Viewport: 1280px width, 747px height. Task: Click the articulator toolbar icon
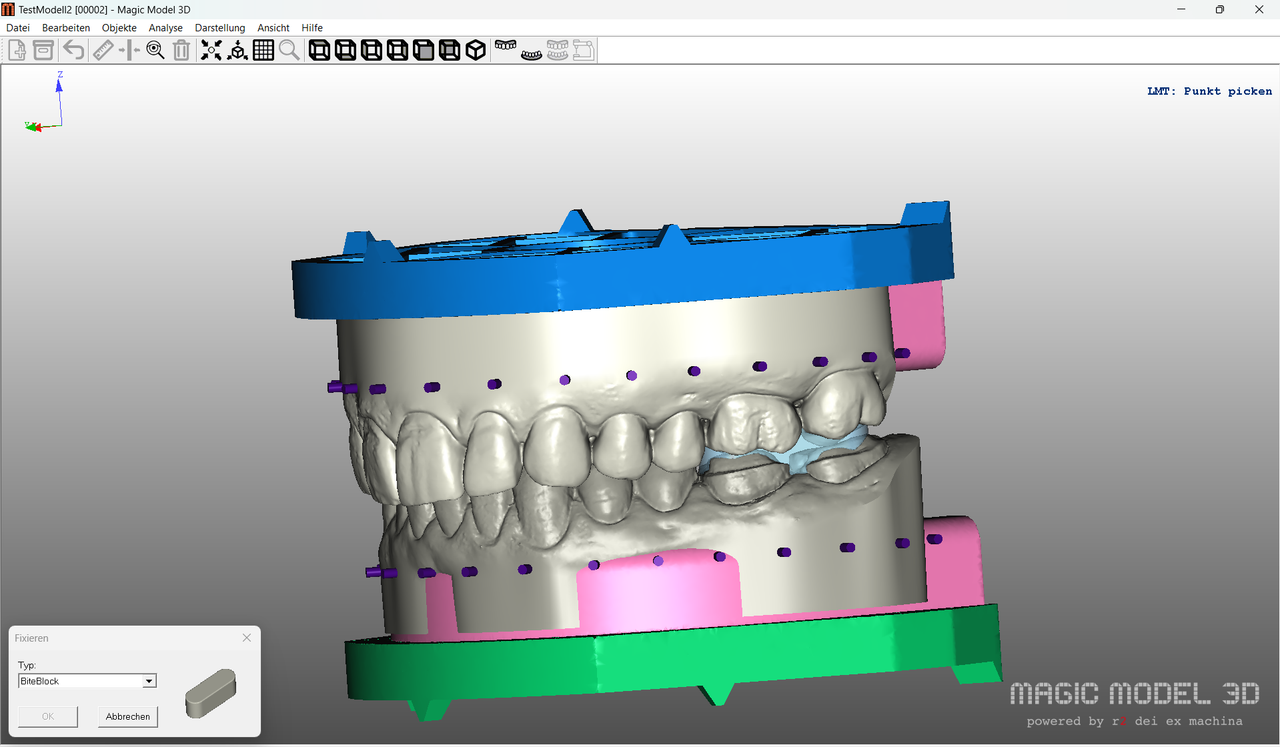click(583, 50)
